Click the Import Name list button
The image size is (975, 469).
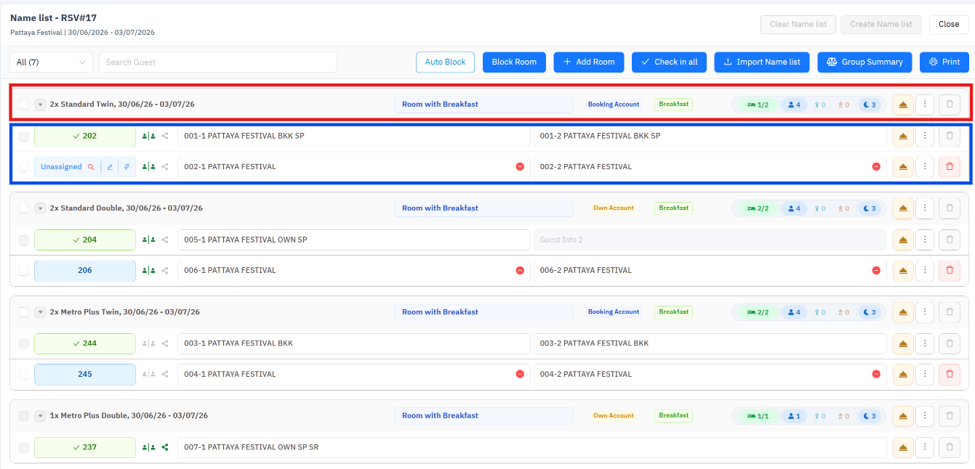(x=762, y=62)
